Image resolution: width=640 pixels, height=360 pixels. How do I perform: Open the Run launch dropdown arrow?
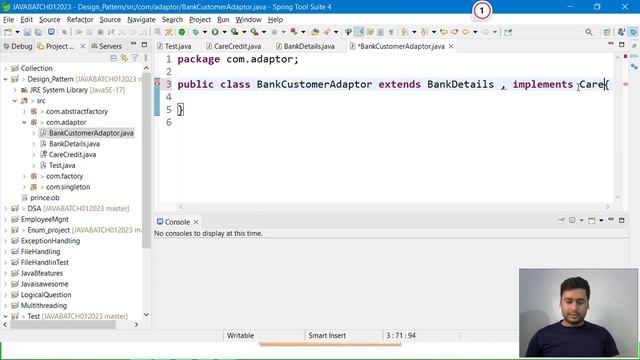click(224, 32)
